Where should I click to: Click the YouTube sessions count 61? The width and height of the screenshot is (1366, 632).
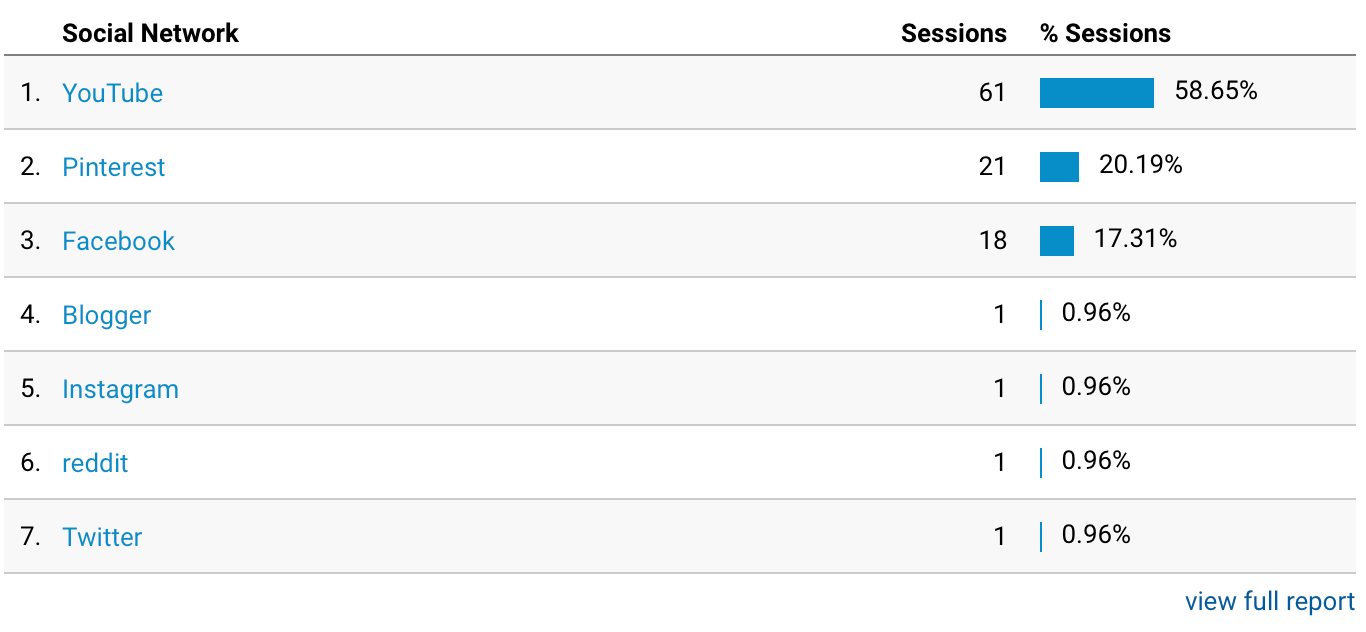992,93
